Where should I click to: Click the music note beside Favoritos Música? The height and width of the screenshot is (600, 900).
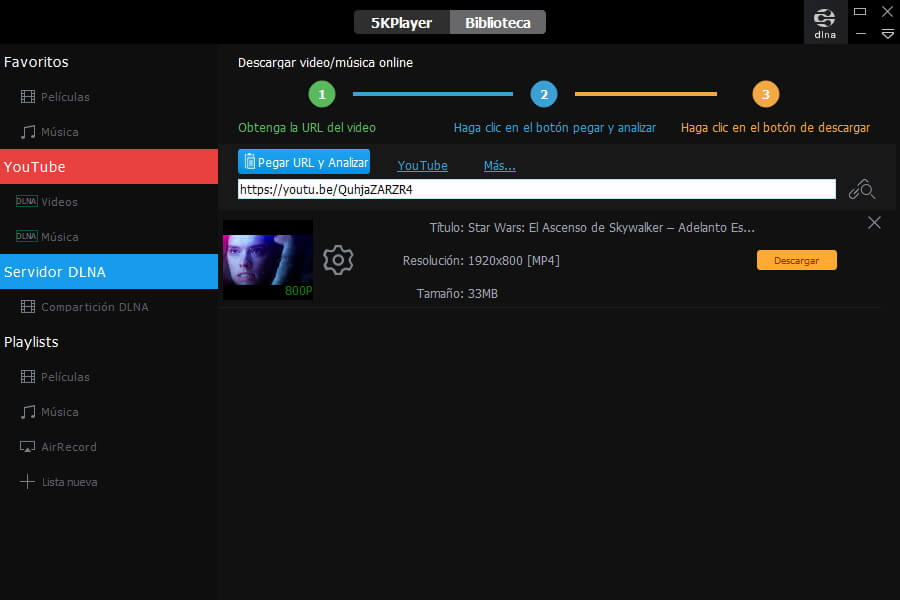pos(28,132)
